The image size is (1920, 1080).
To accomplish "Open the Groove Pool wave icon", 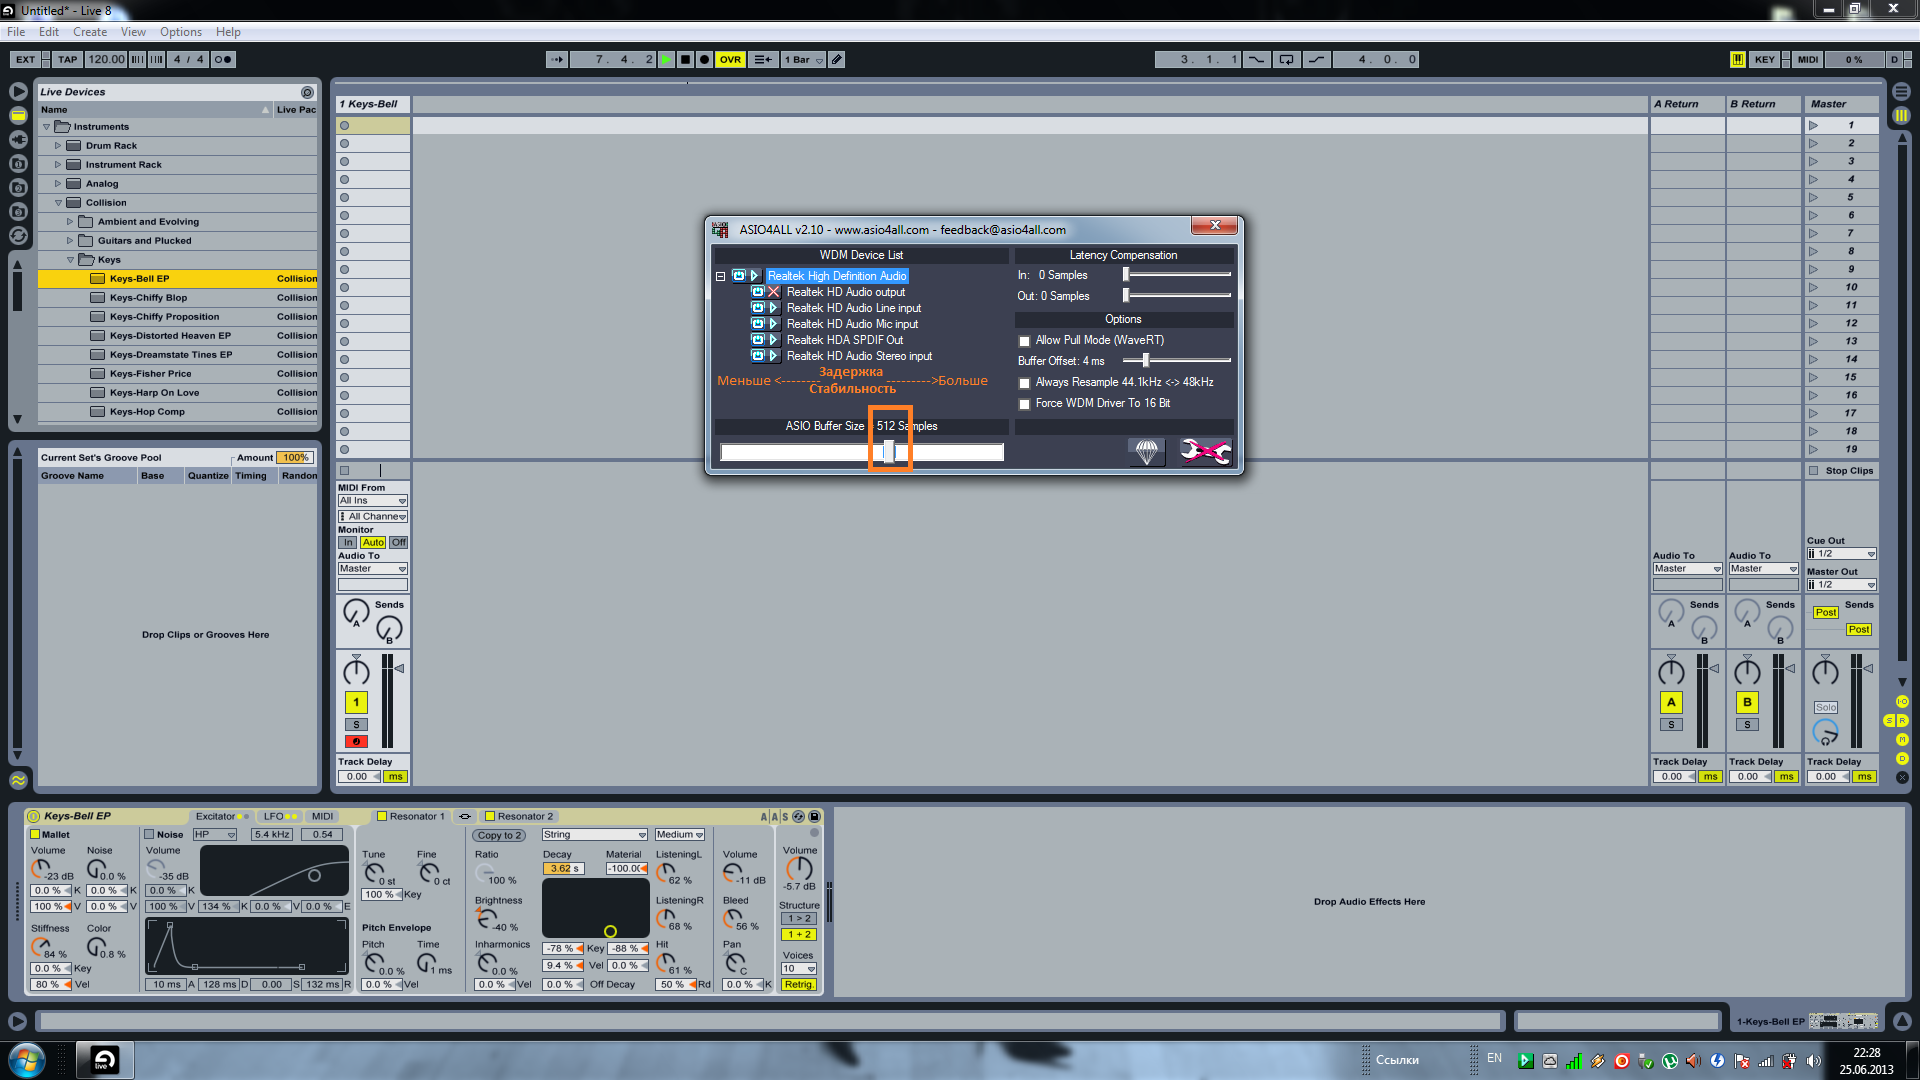I will click(x=18, y=780).
